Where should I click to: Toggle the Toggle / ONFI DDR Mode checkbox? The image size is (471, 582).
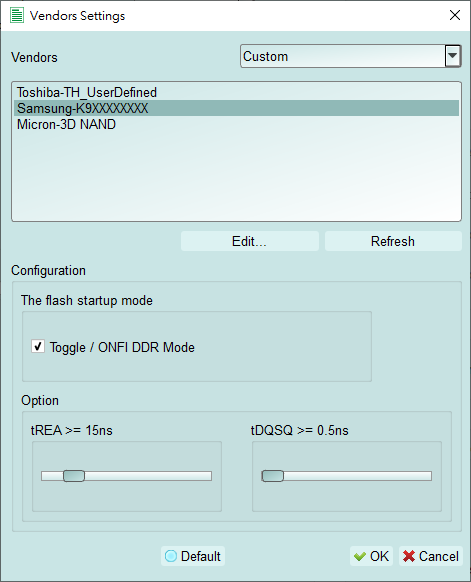(x=38, y=346)
